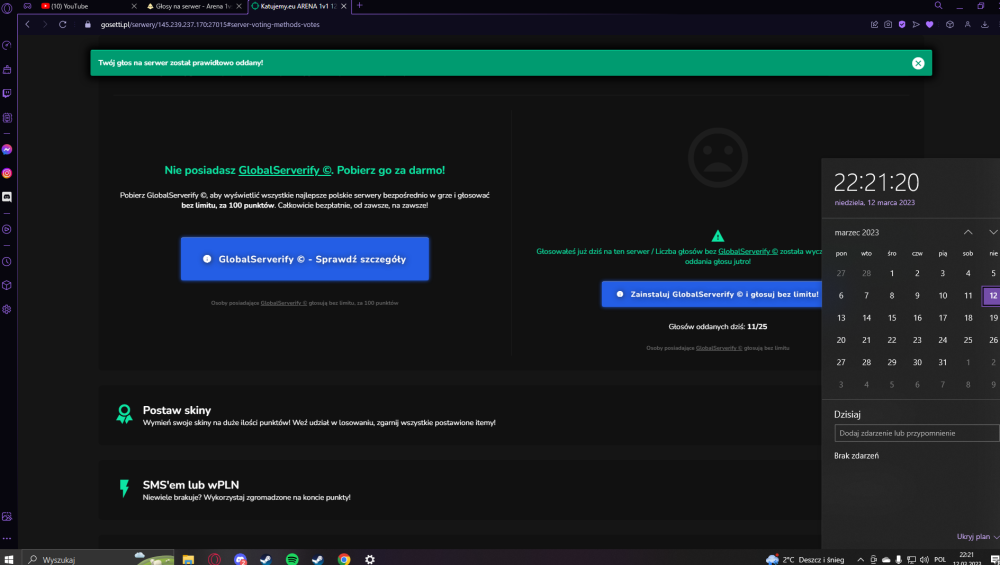Open Google Chrome from the taskbar
Screen dimensions: 1000x565
click(x=344, y=559)
